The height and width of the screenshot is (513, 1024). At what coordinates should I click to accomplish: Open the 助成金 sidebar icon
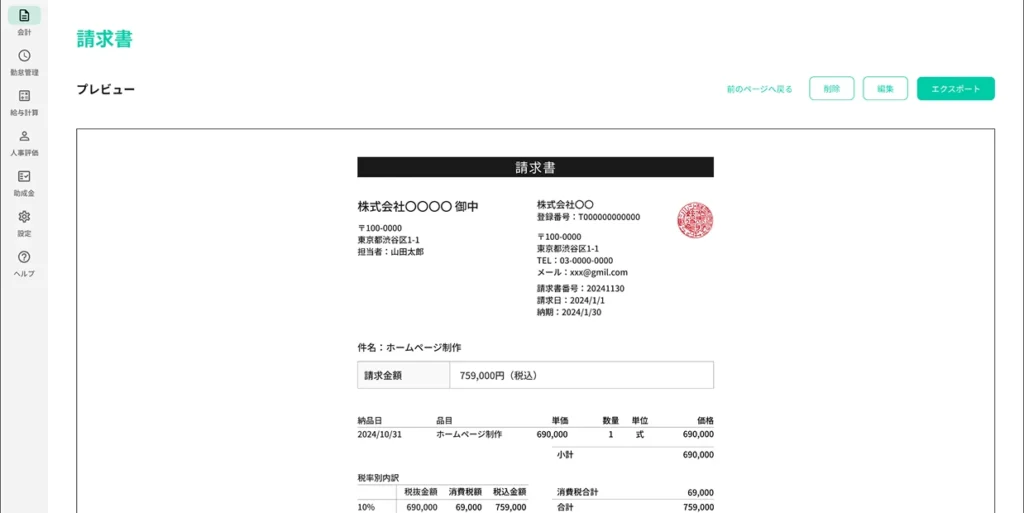pos(24,176)
